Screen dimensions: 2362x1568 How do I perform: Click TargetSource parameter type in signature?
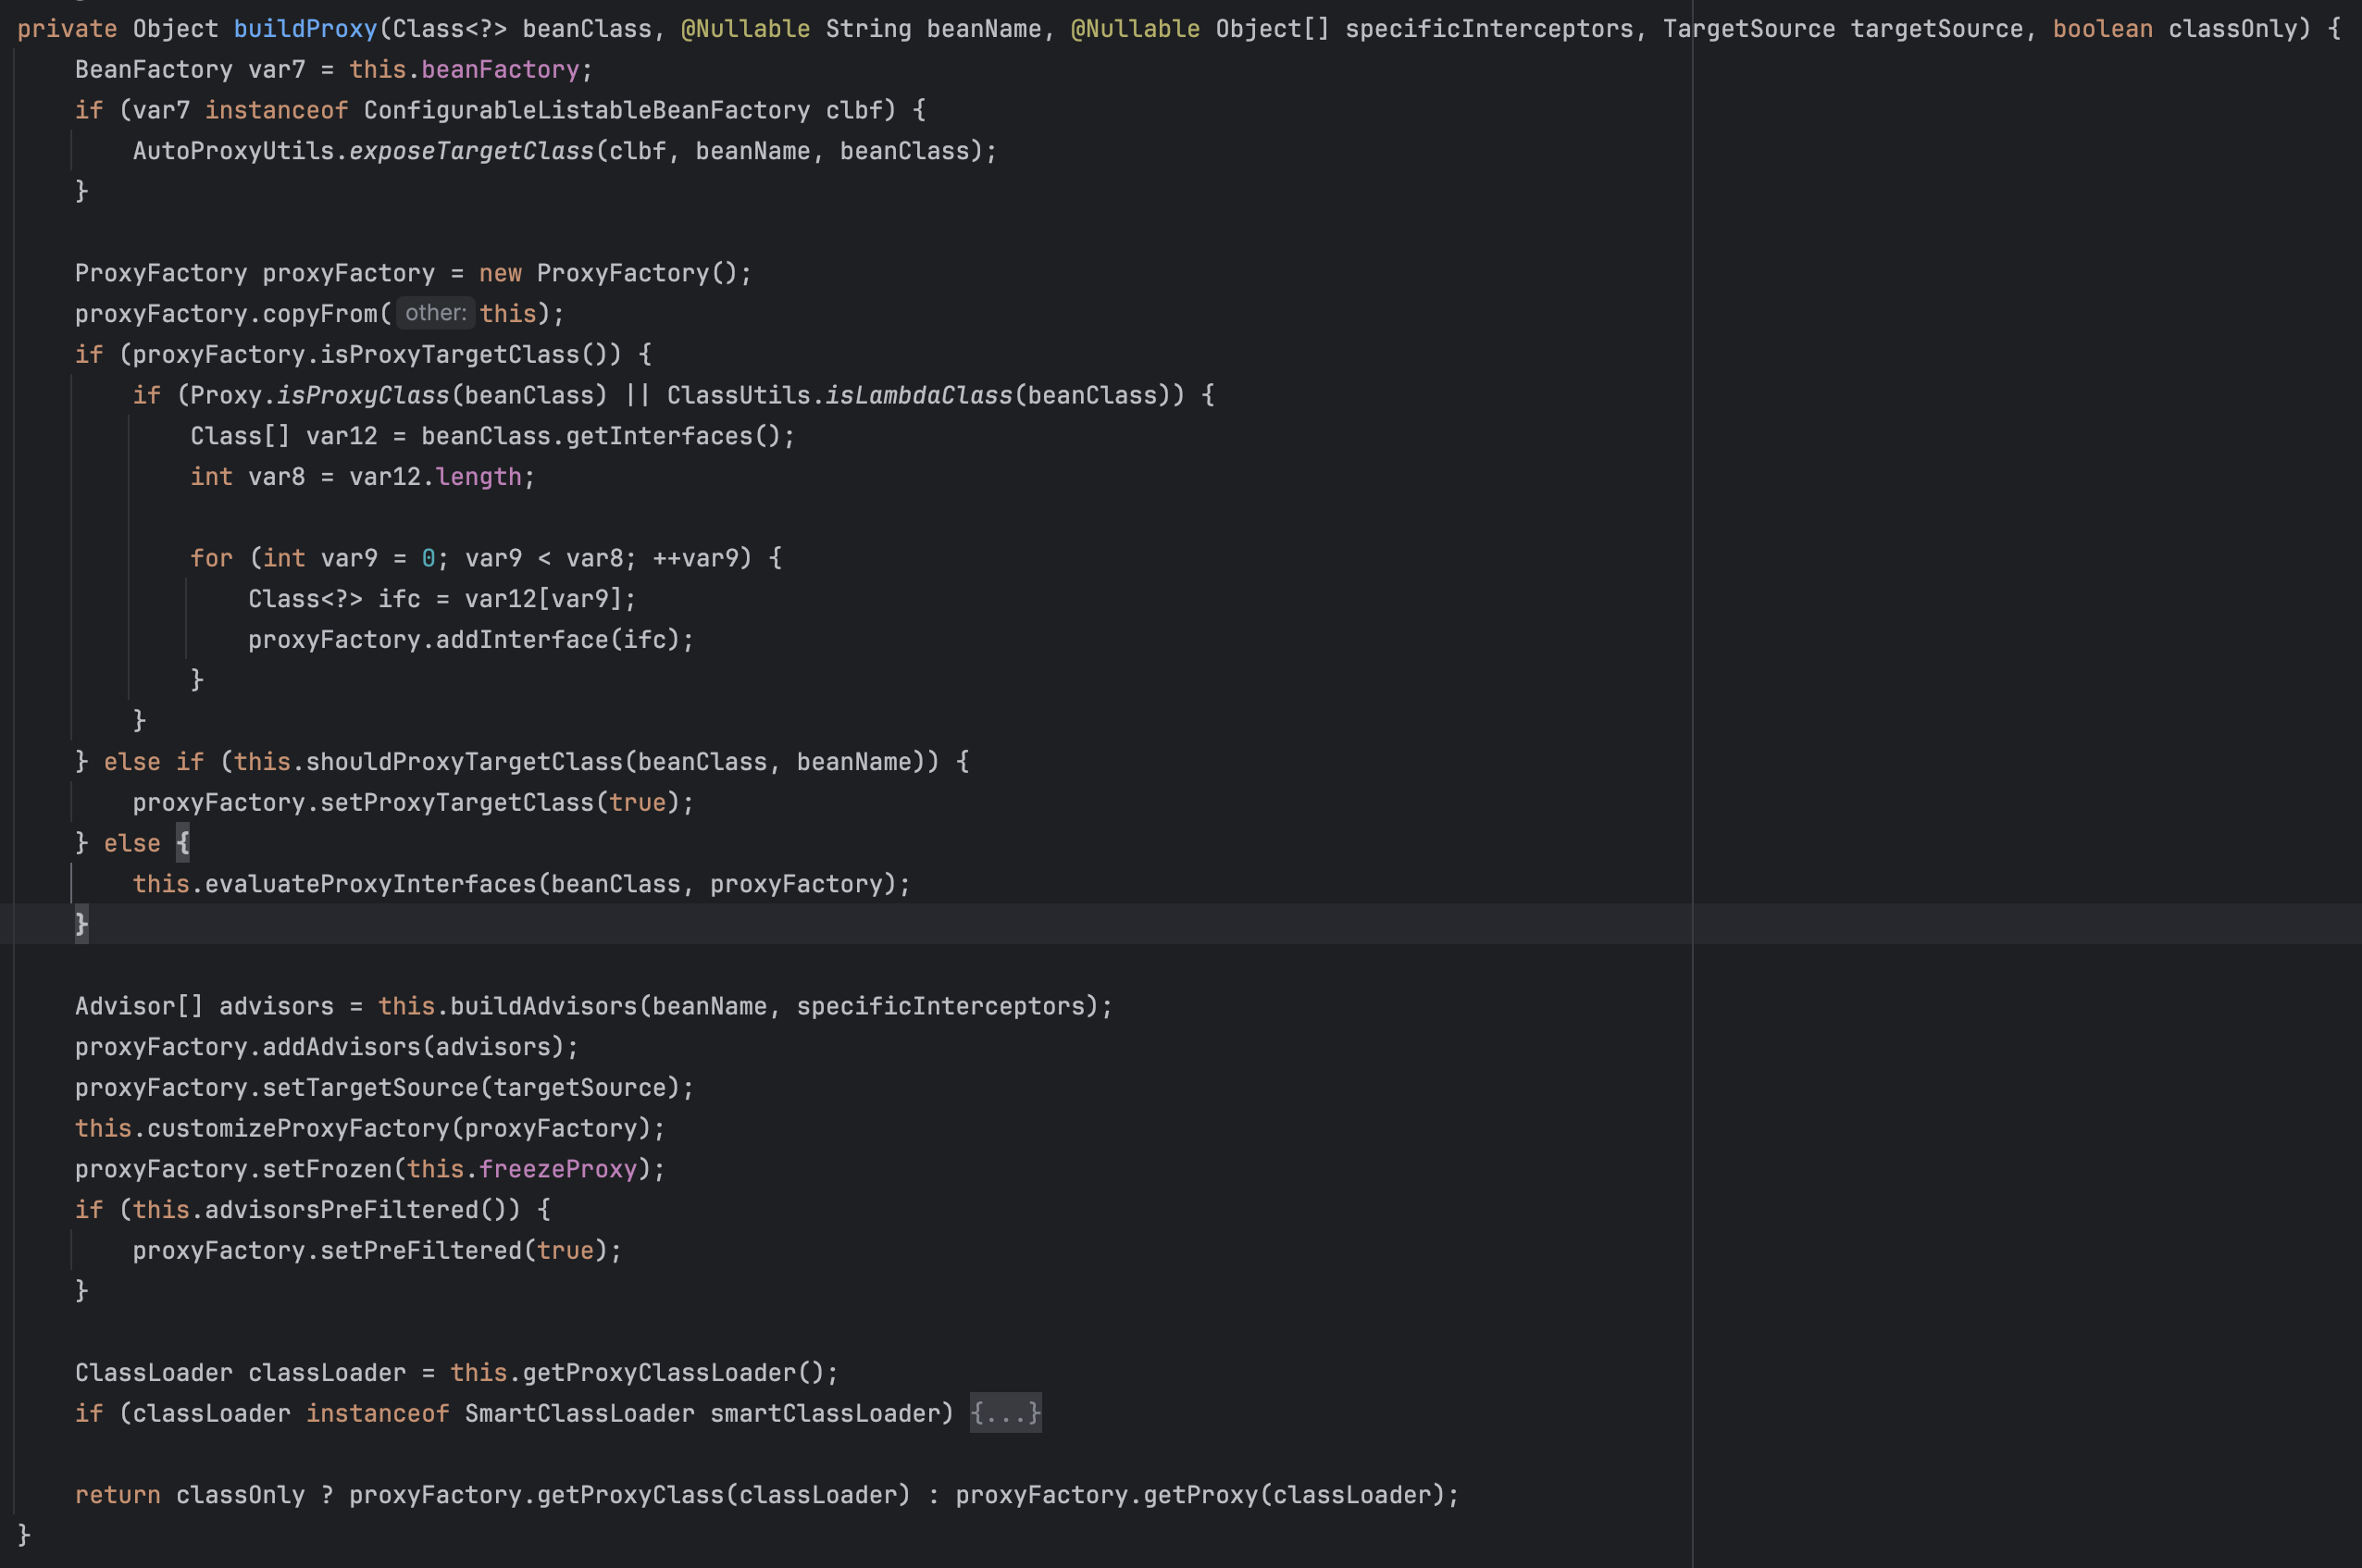[1748, 29]
